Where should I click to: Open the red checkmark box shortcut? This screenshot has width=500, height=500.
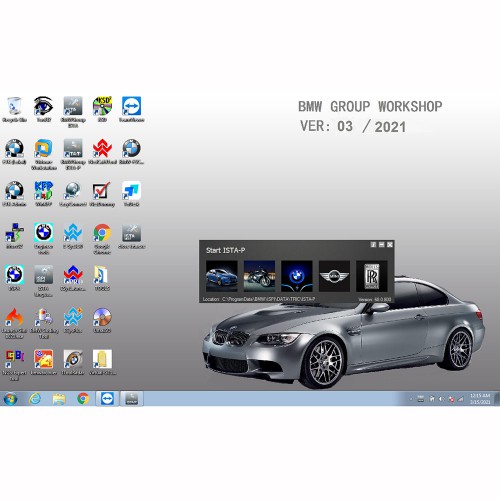pyautogui.click(x=102, y=194)
